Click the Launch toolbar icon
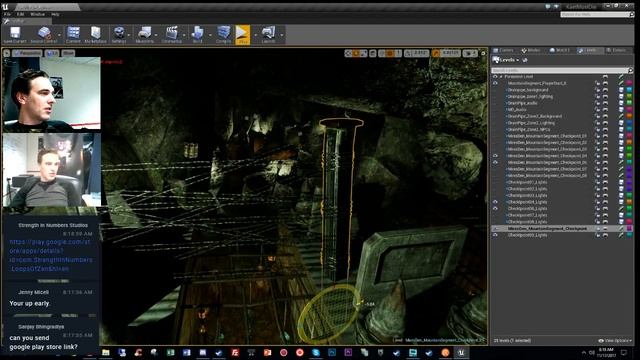This screenshot has width=640, height=360. 268,35
